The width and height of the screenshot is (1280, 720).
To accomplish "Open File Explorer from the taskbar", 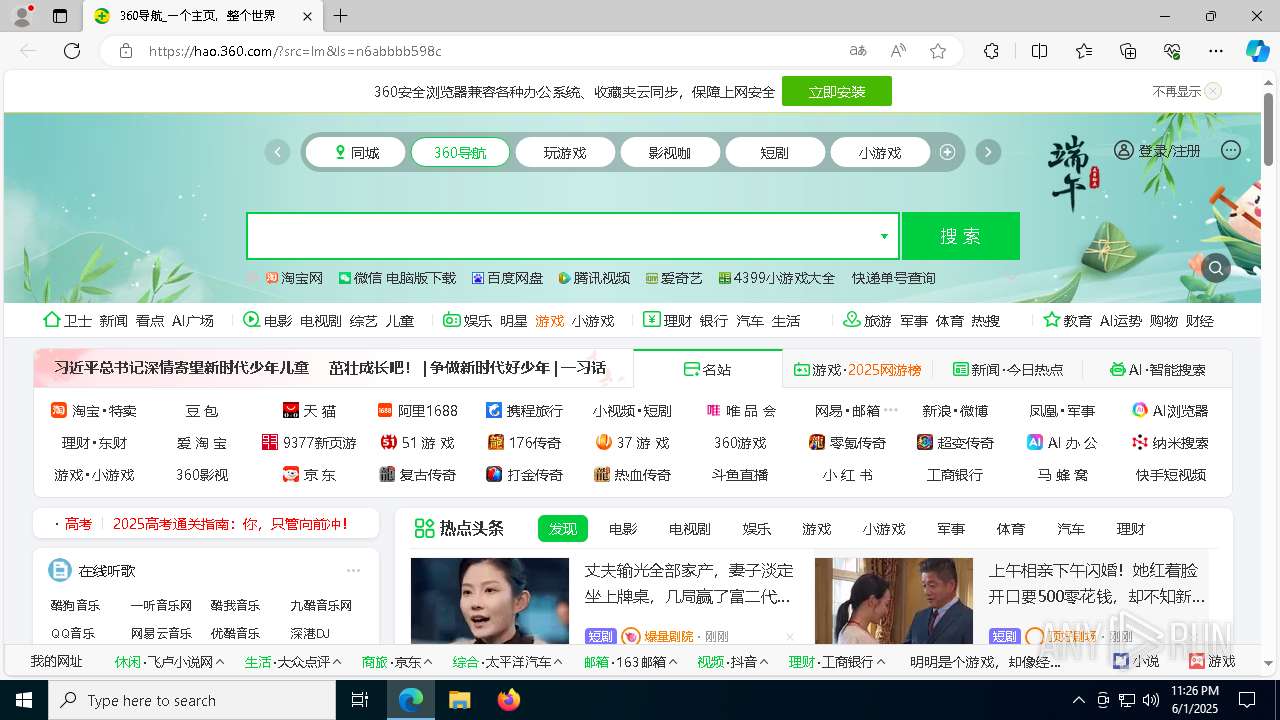I will 460,700.
